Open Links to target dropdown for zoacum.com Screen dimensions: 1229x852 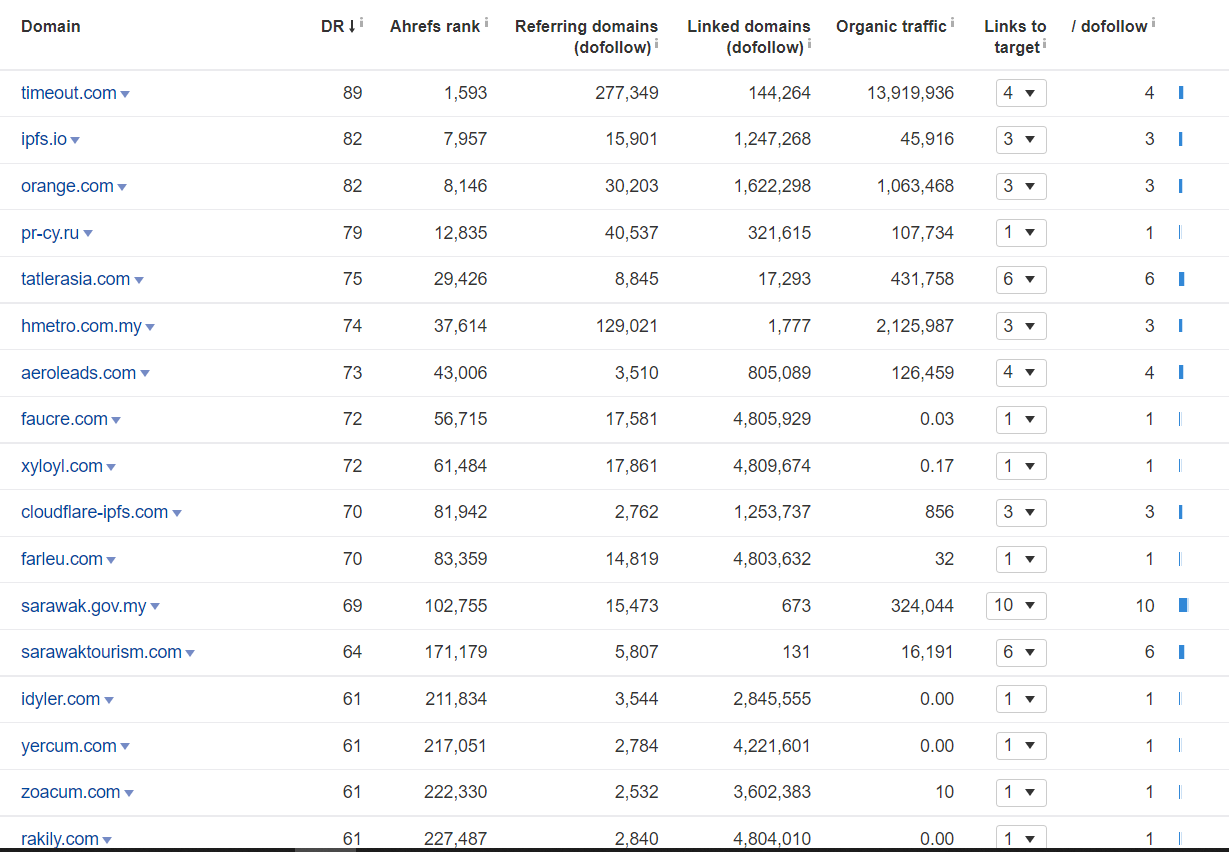tap(1021, 792)
